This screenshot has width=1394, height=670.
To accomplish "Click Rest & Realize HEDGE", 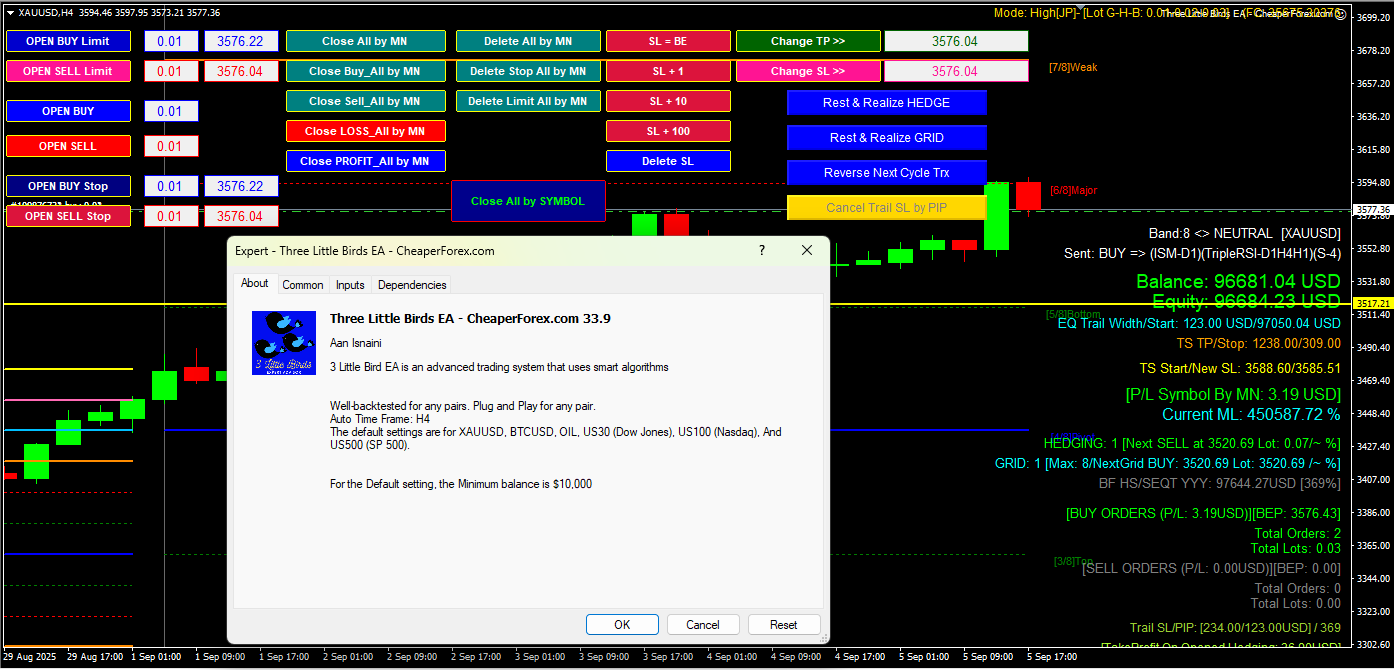I will [x=887, y=103].
